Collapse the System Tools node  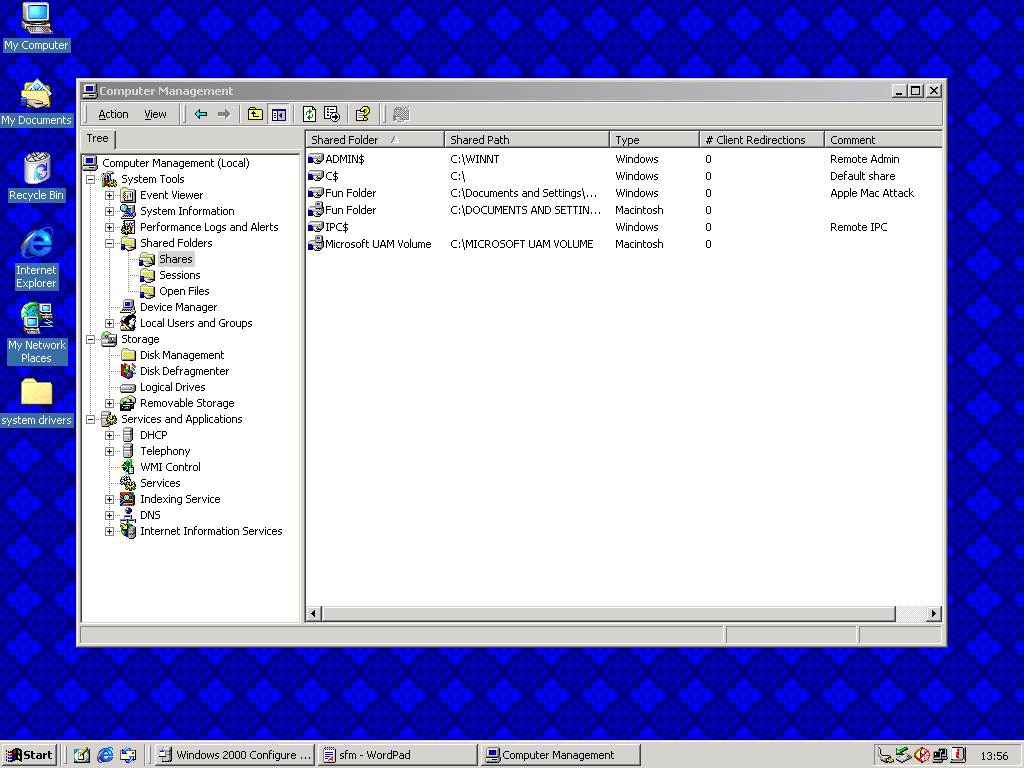coord(91,179)
